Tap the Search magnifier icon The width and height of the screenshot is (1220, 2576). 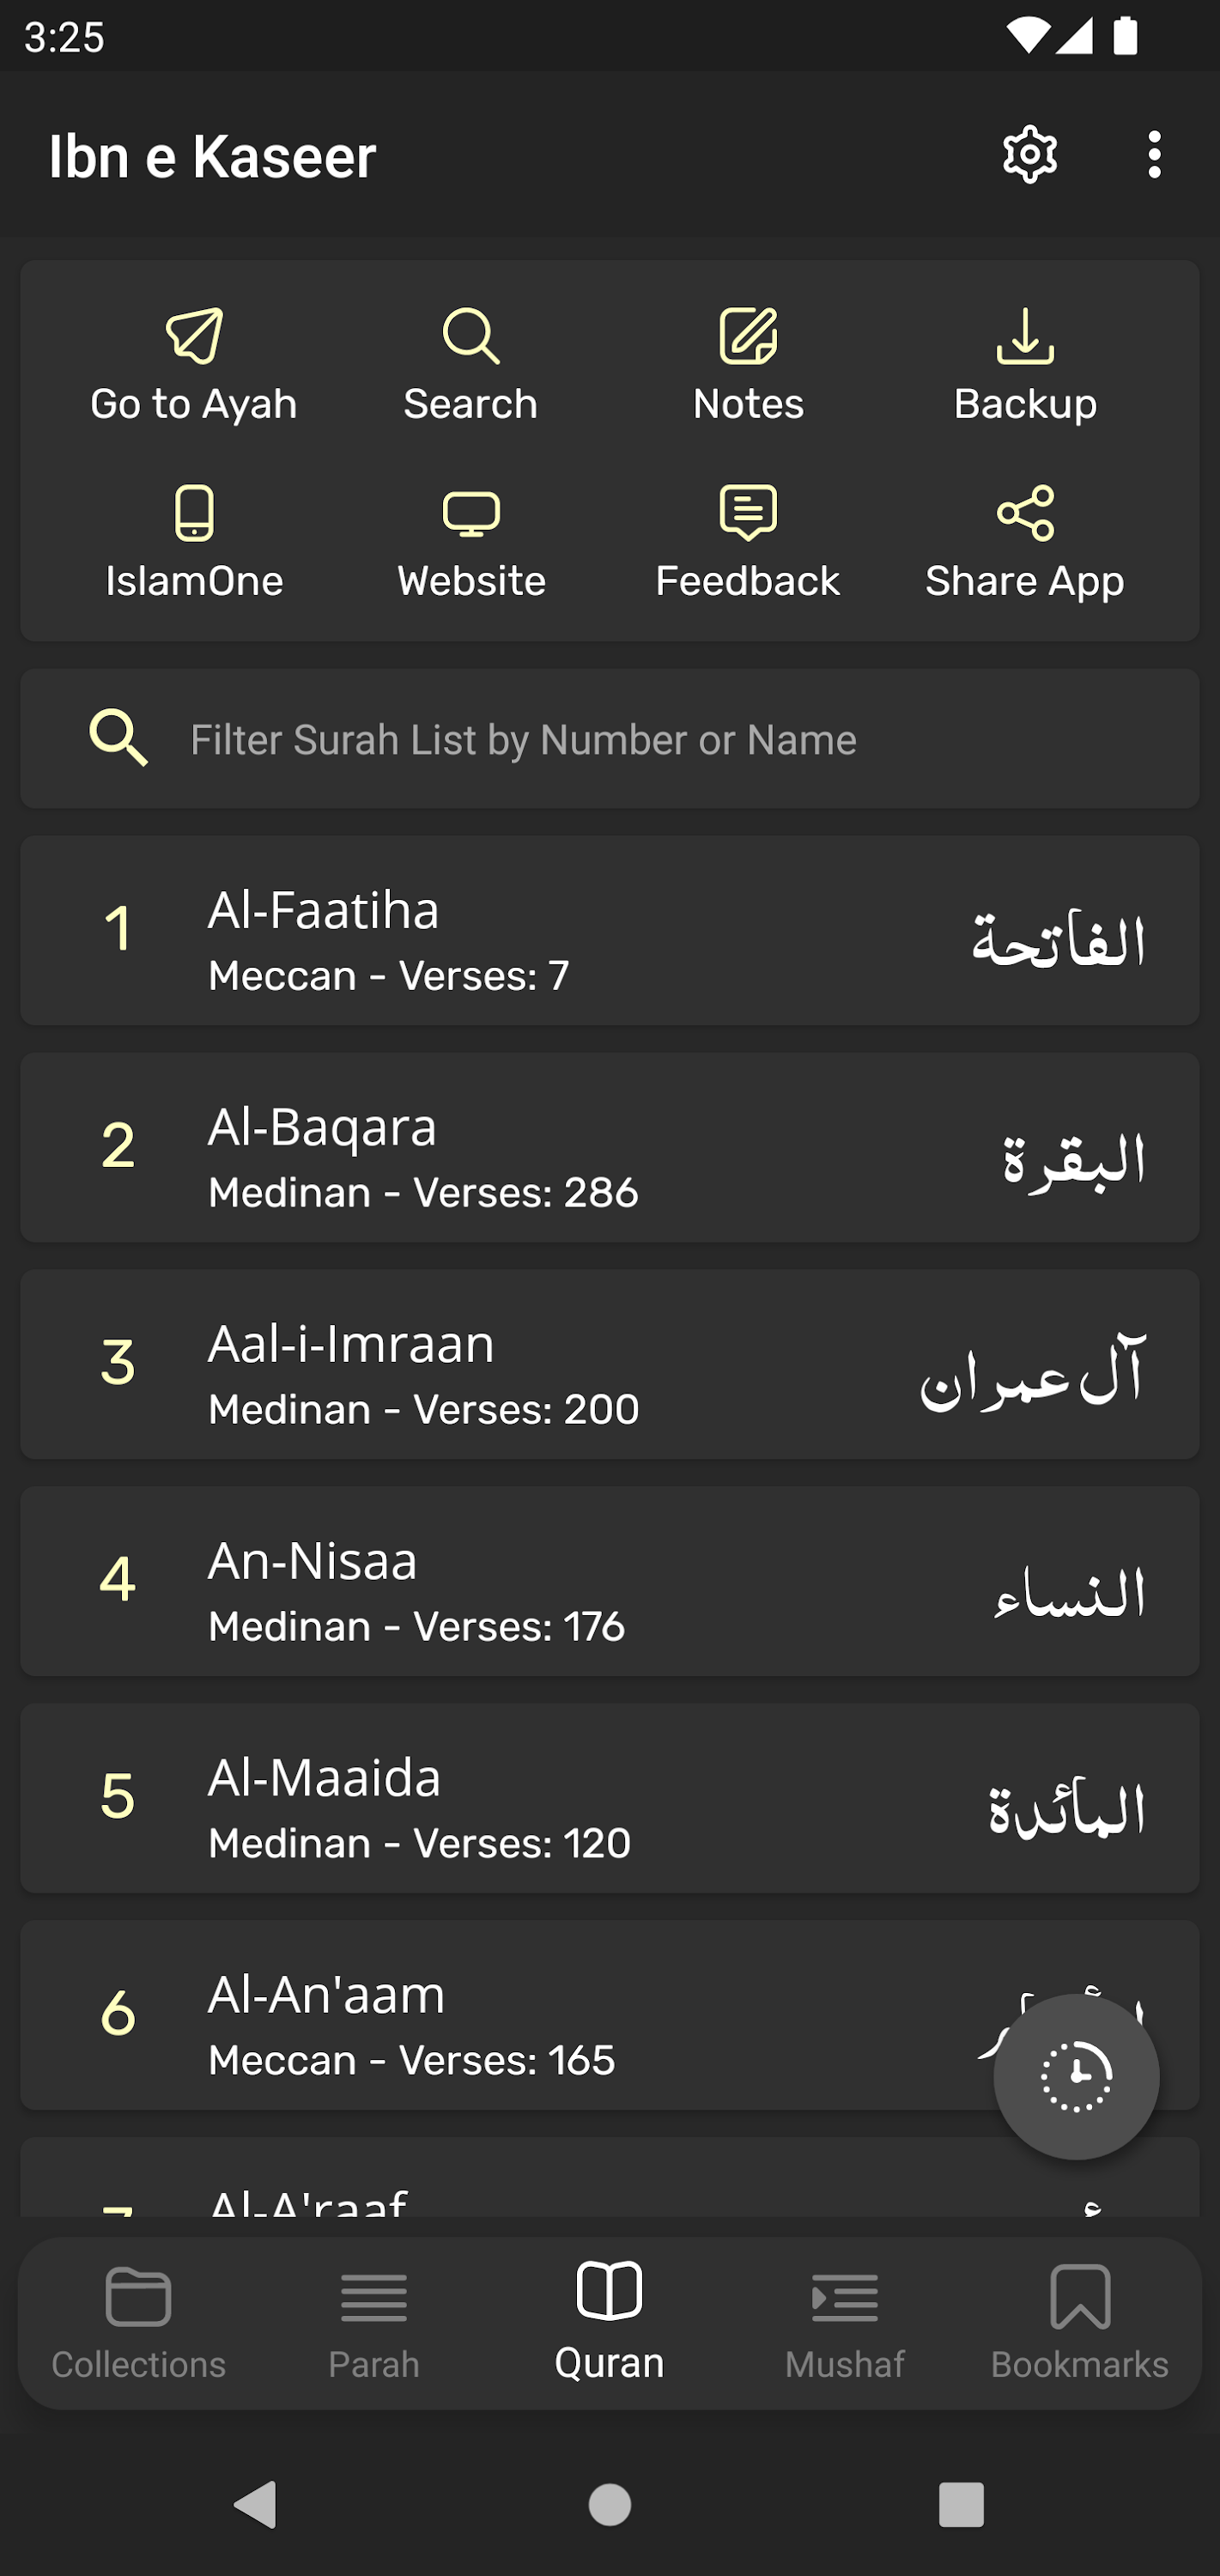point(471,336)
